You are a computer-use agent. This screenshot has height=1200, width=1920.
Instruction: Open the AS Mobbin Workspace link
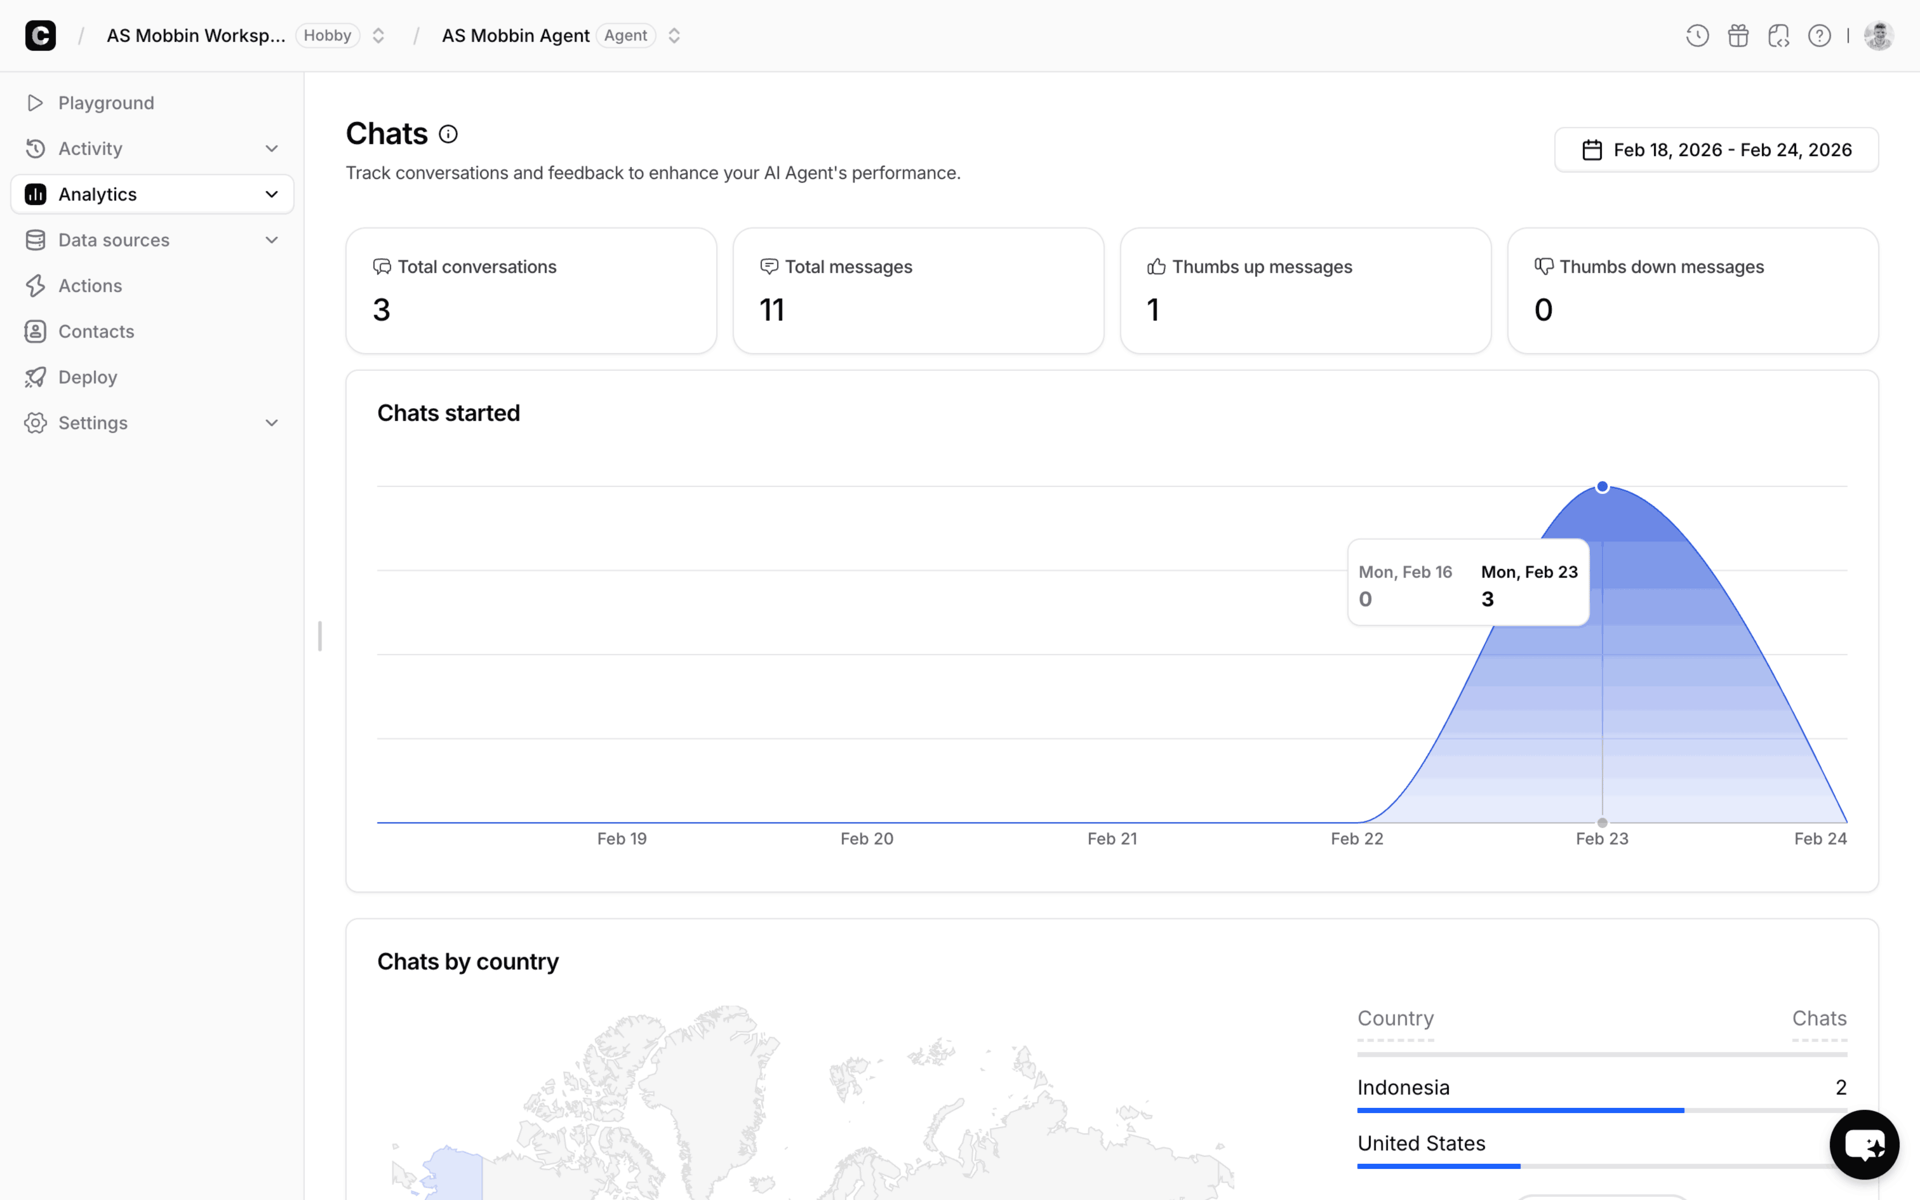coord(196,36)
